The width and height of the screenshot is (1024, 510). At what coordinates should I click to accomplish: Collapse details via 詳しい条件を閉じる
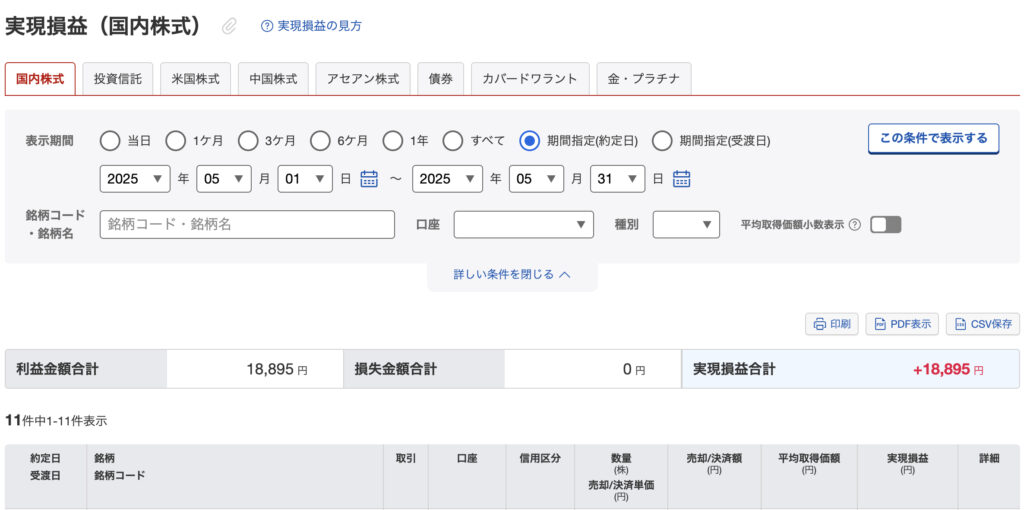512,275
